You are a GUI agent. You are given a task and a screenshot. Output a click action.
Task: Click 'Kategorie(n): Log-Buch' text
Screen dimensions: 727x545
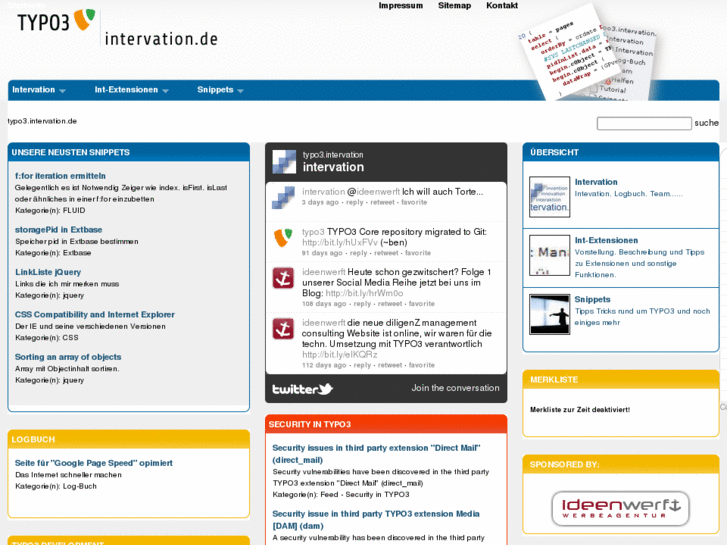pos(56,486)
